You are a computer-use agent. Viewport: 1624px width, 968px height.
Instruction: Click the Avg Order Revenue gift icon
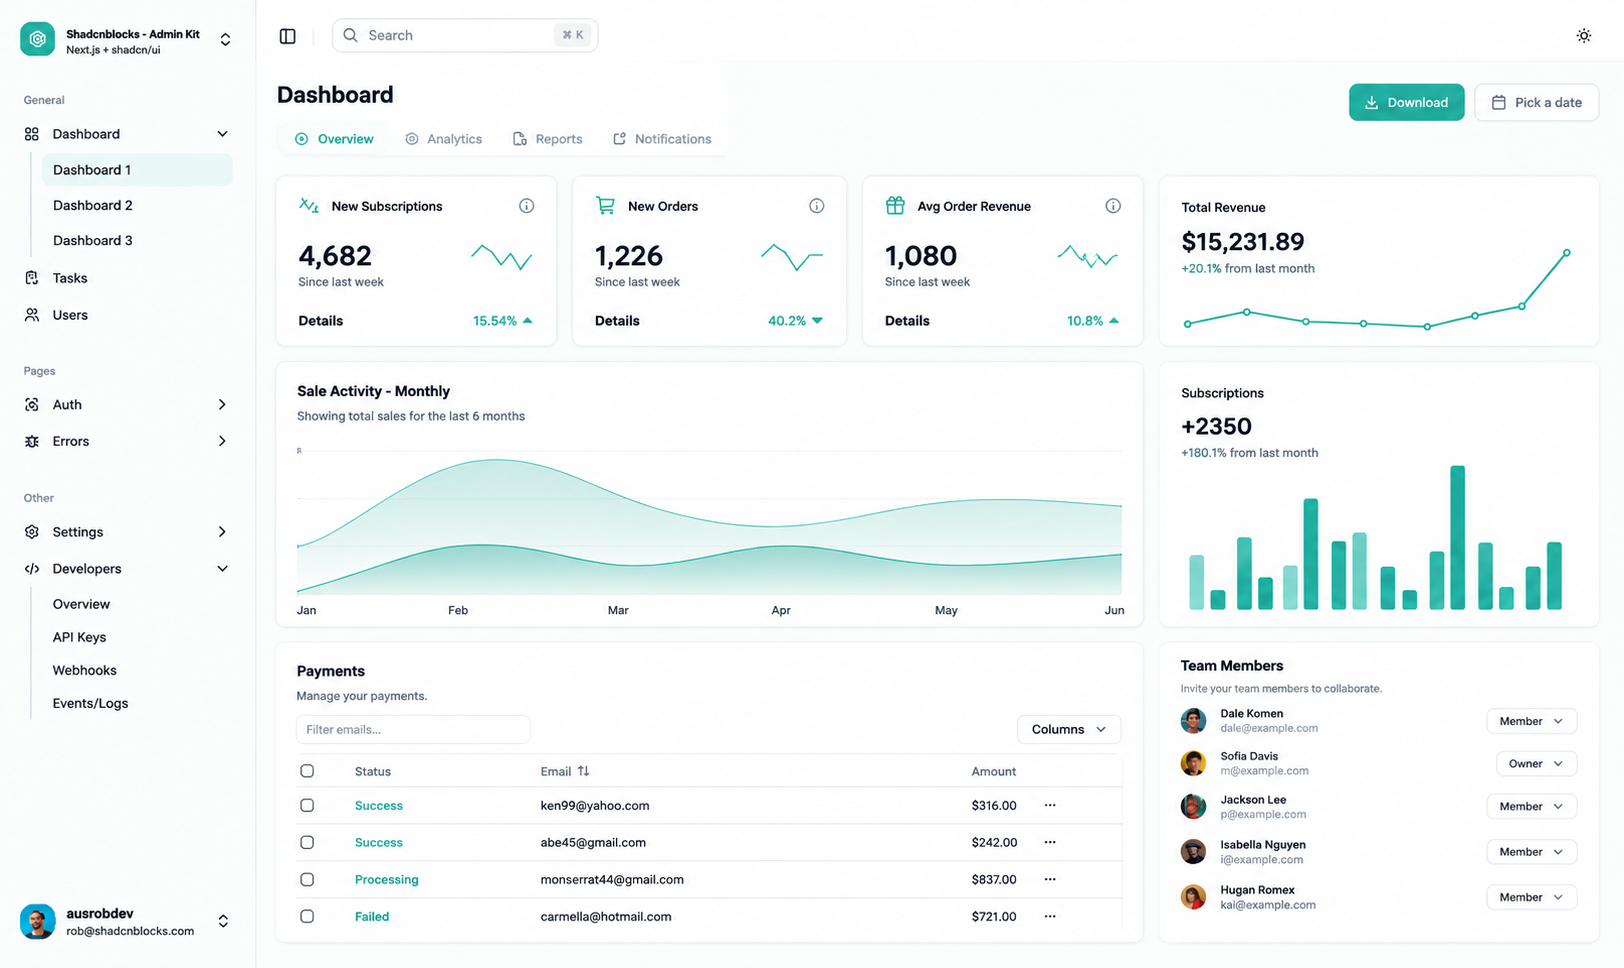point(895,205)
